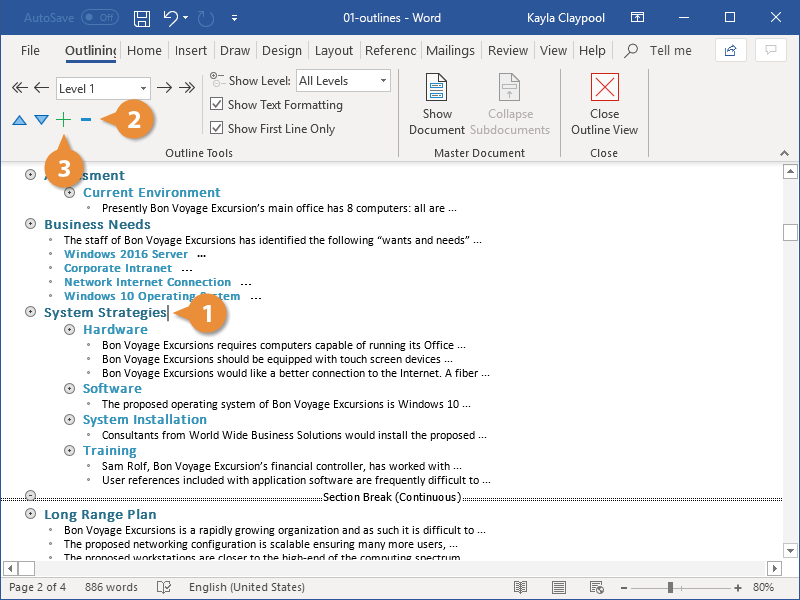Viewport: 800px width, 600px height.
Task: Promote heading with single left arrow
Action: (41, 88)
